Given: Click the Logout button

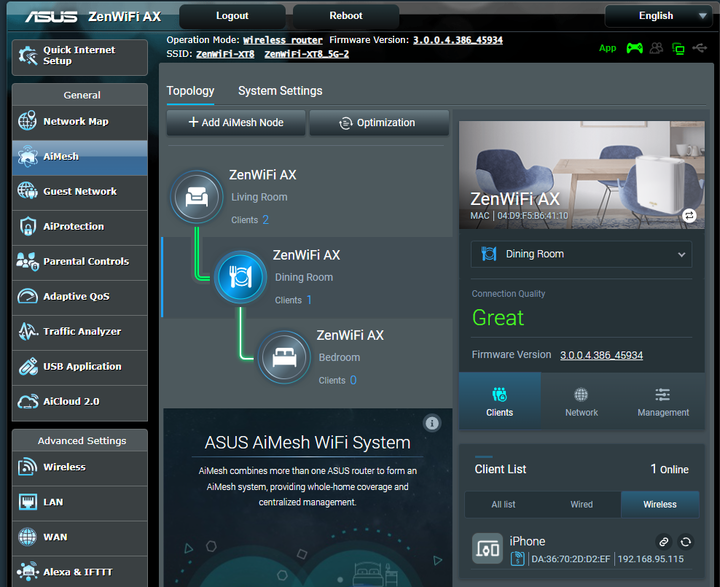Looking at the screenshot, I should pos(232,16).
